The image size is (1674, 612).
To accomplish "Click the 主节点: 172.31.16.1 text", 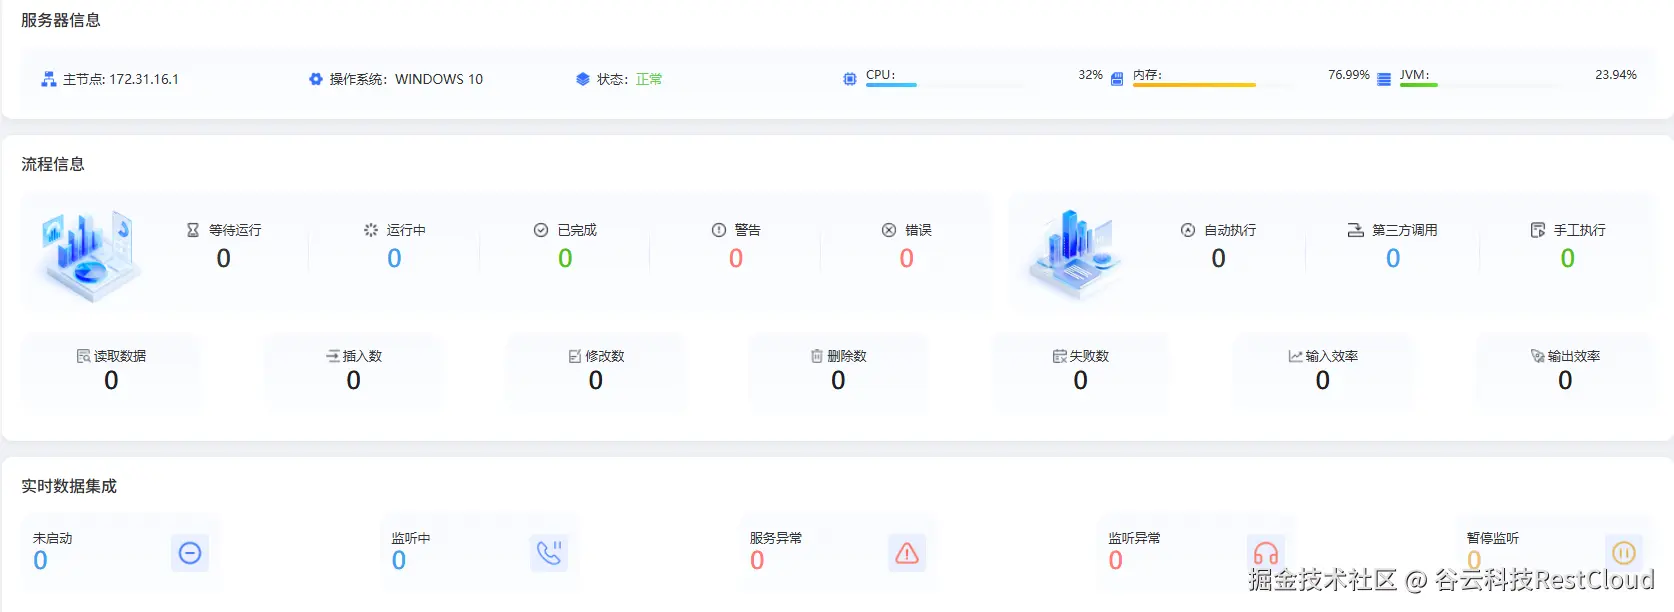I will (x=121, y=79).
